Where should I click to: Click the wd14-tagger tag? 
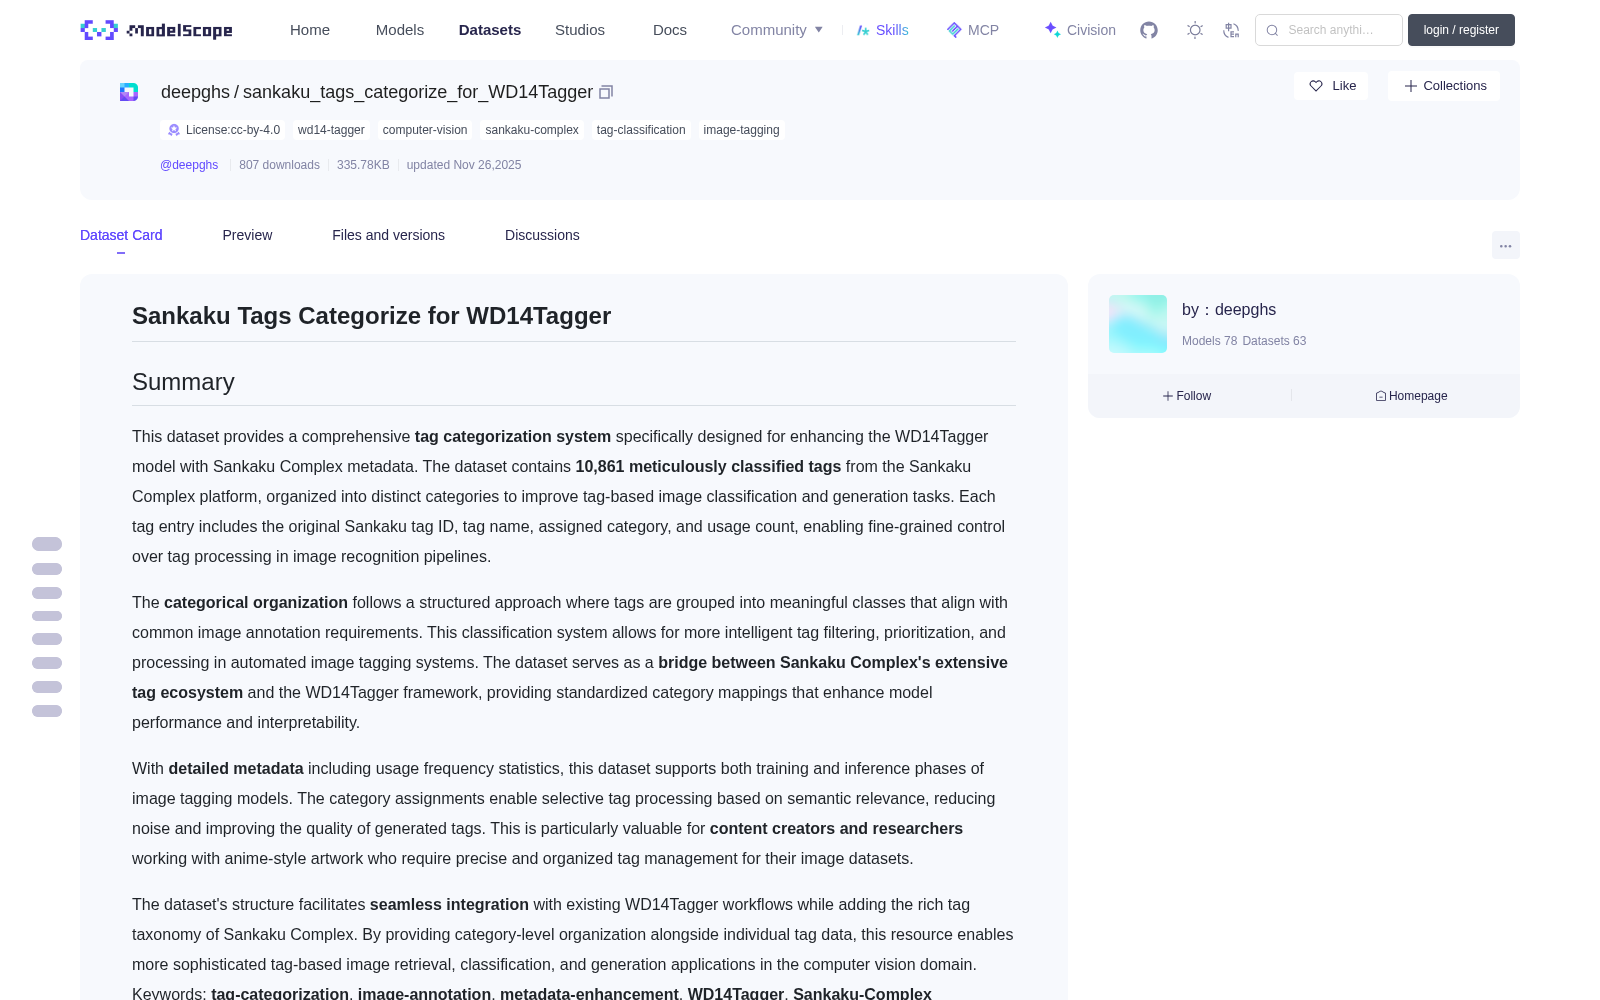(x=331, y=130)
